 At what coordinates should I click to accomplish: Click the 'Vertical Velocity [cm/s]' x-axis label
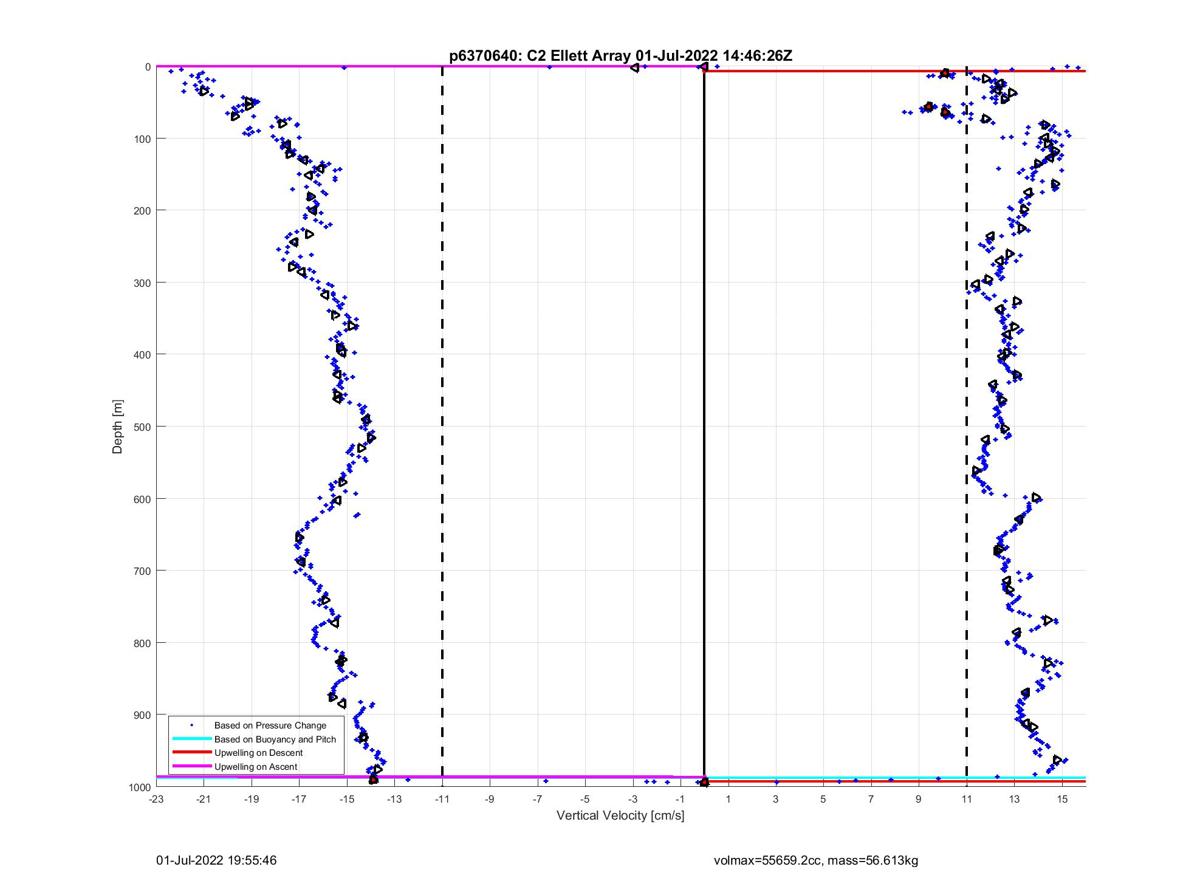(x=620, y=816)
